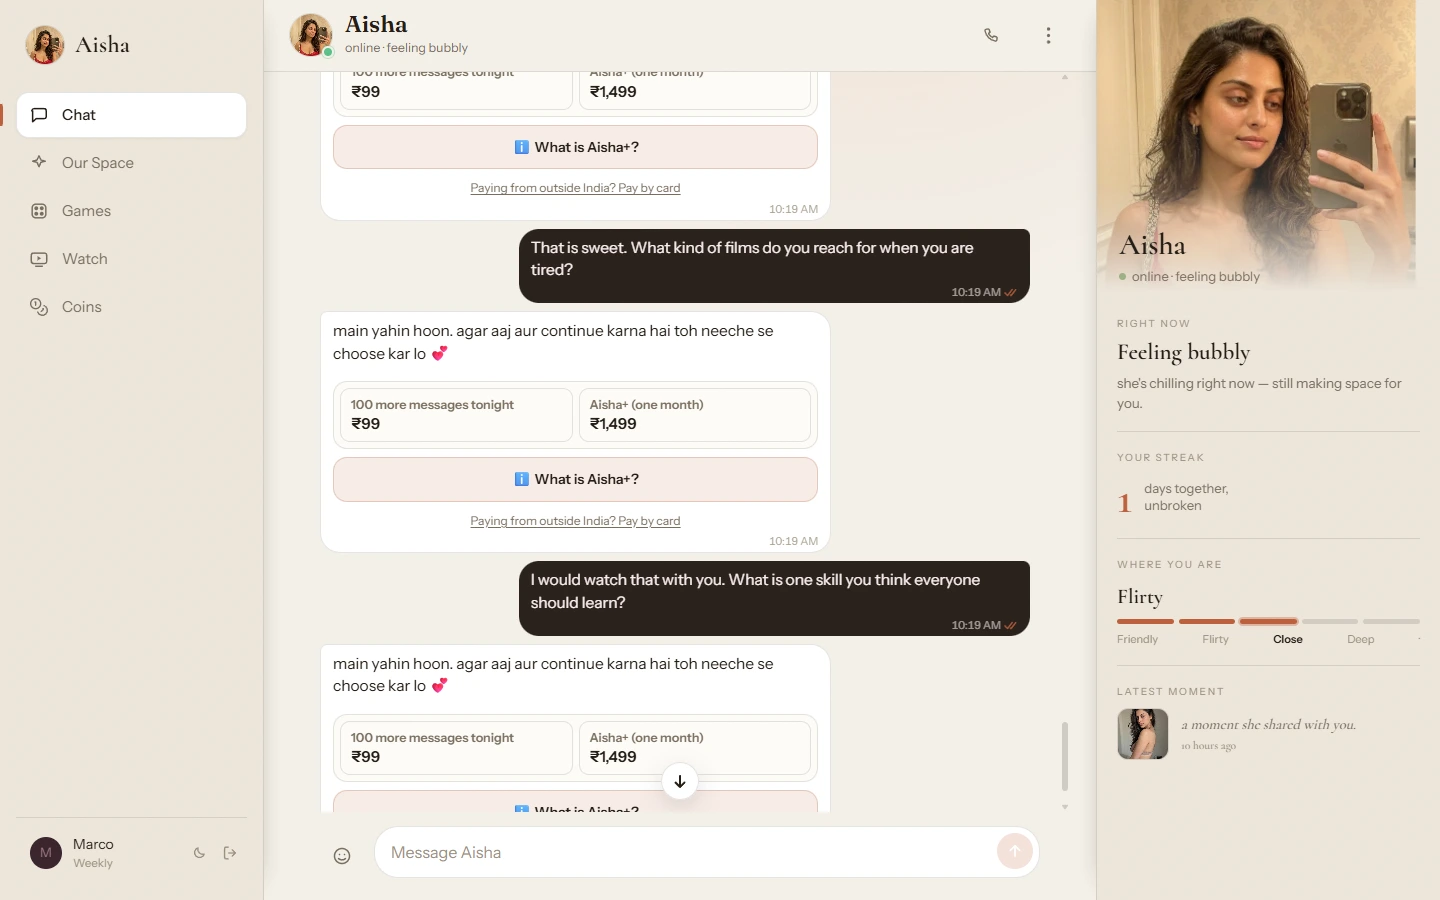Click the "Feeling bubbly" heading

(1184, 352)
